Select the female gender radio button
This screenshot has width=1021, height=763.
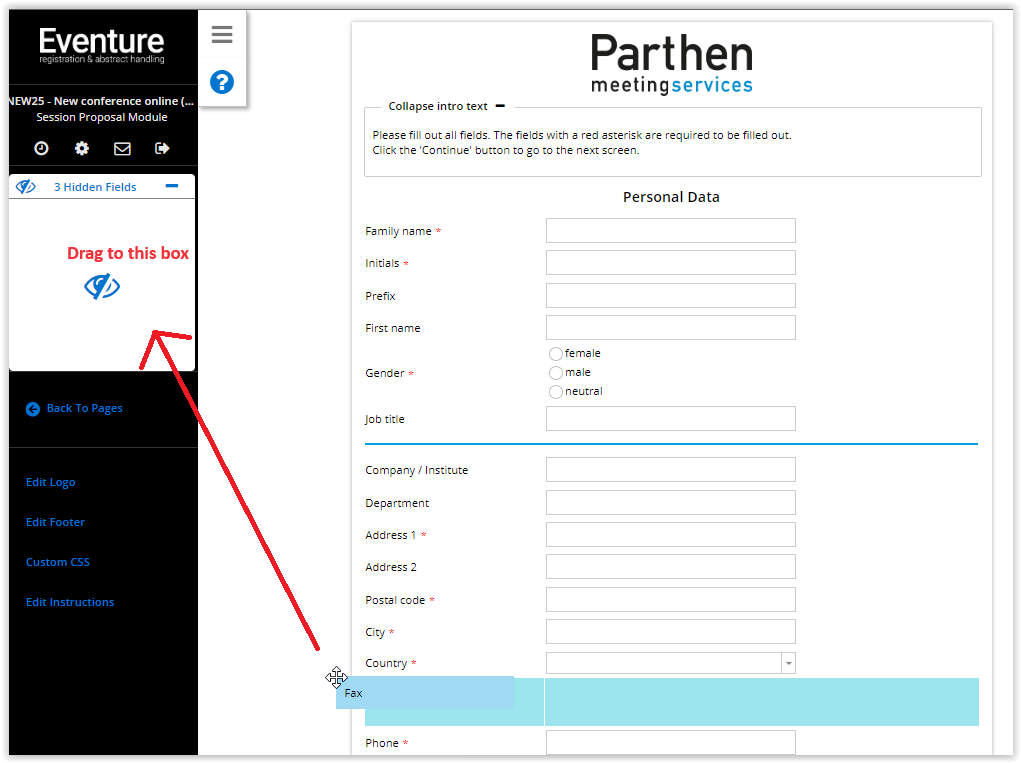point(556,354)
